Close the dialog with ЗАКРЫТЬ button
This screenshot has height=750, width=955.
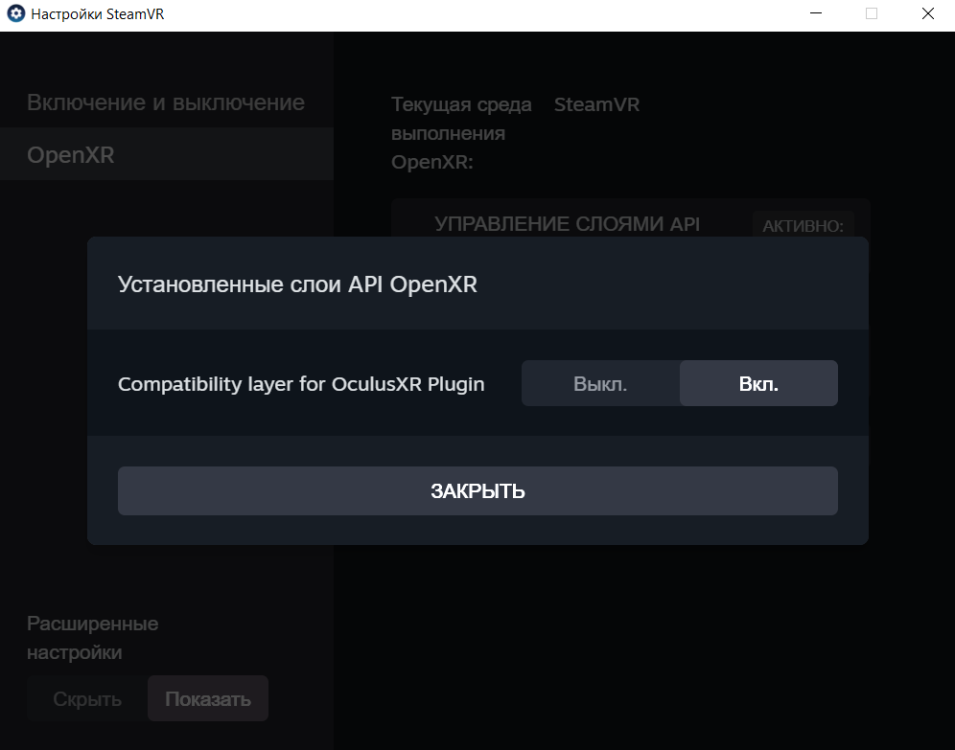pos(478,491)
